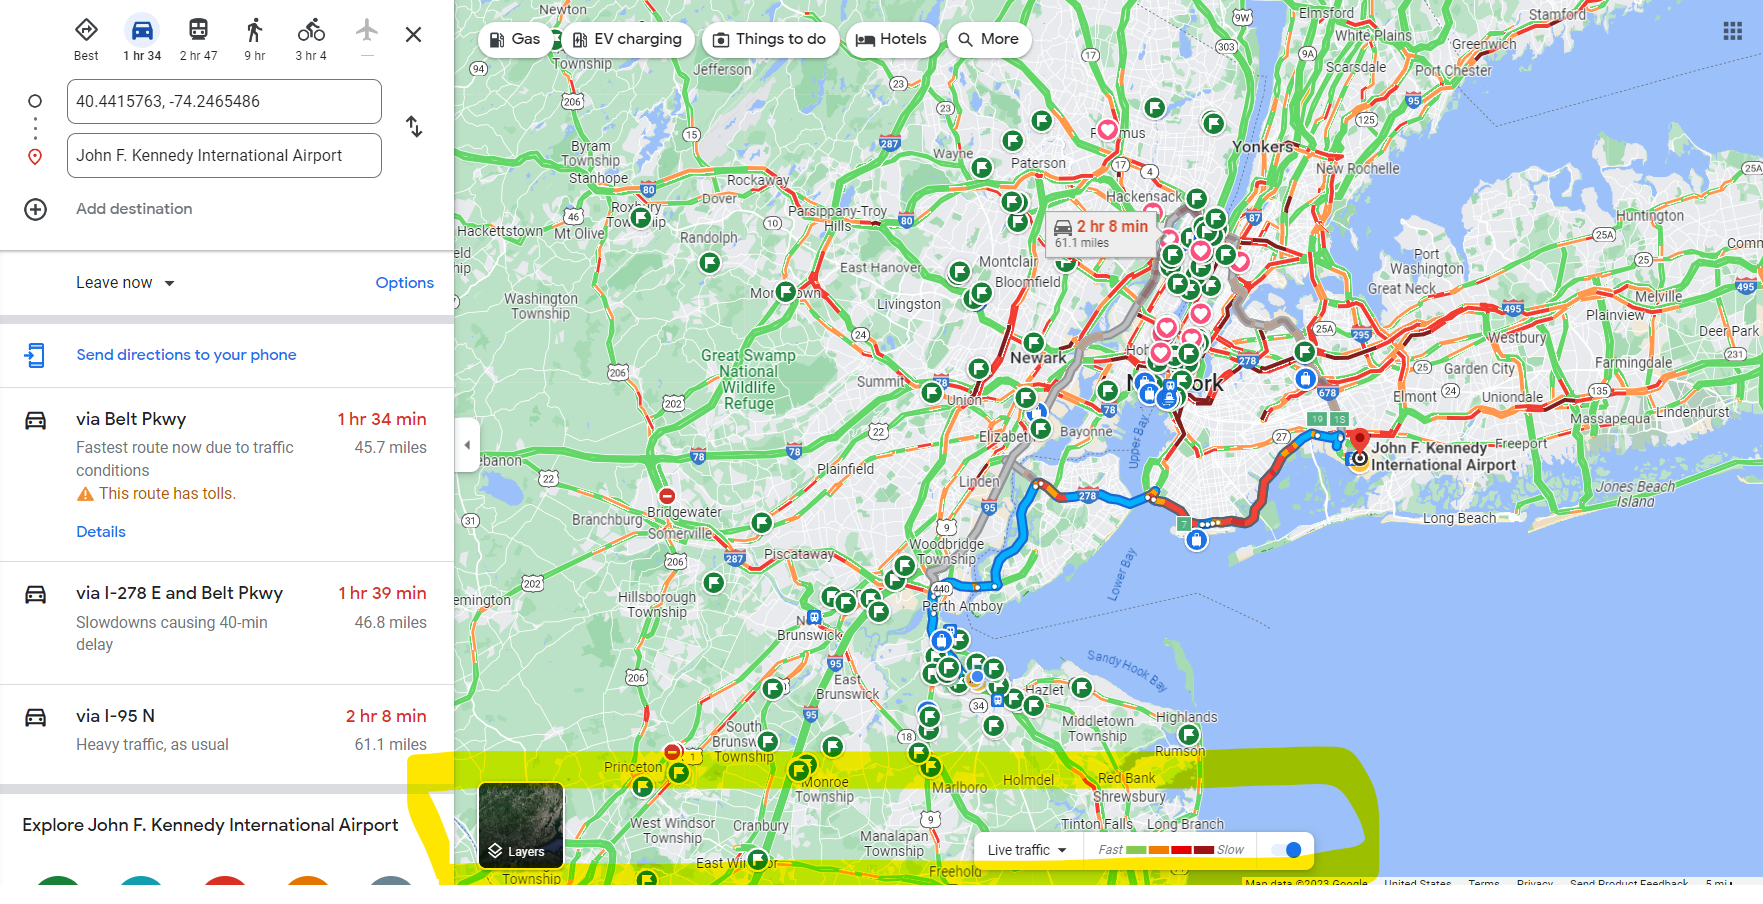
Task: Click the Gas filter chip
Action: [x=515, y=39]
